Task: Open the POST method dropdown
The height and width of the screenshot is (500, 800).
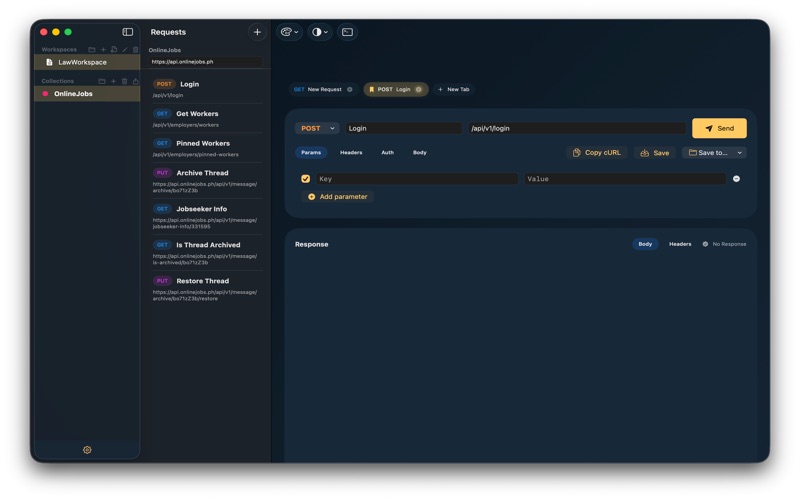Action: click(317, 128)
